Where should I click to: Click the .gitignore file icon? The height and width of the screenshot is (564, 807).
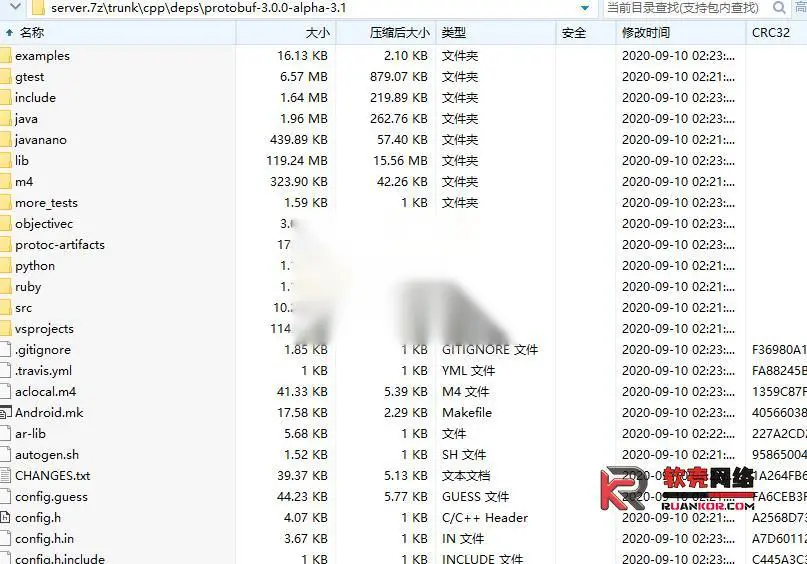click(5, 350)
